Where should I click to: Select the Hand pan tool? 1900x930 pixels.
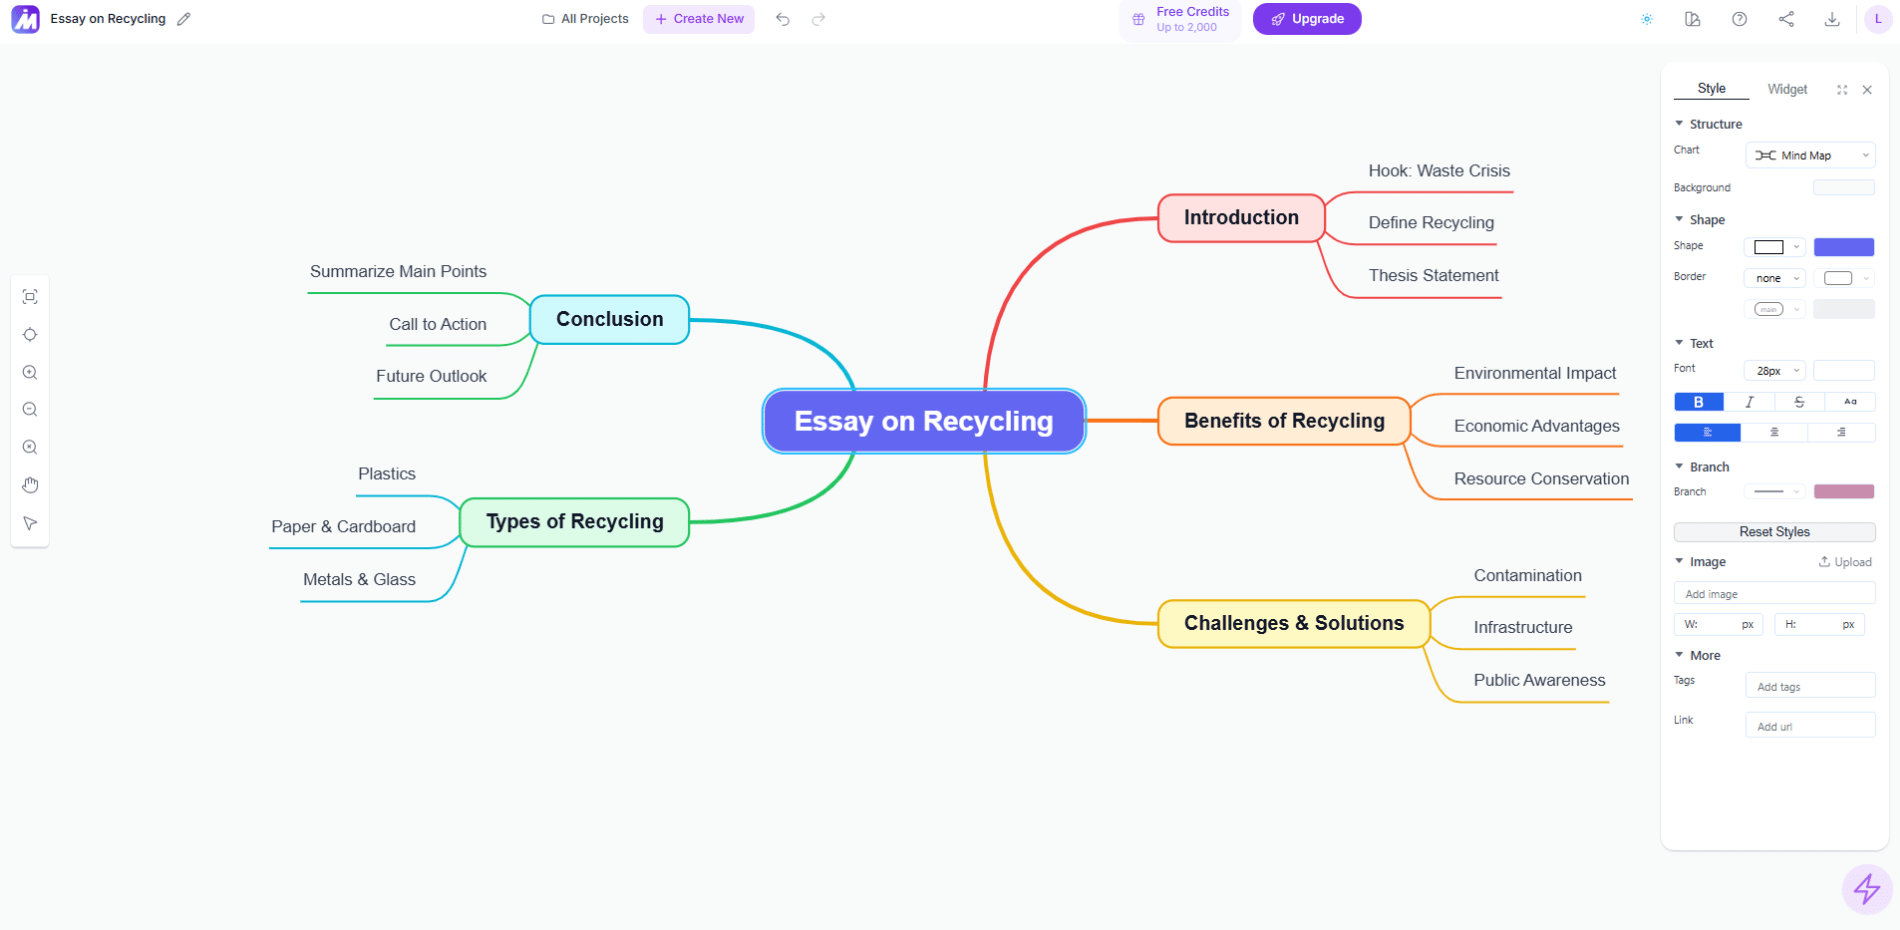pos(30,484)
